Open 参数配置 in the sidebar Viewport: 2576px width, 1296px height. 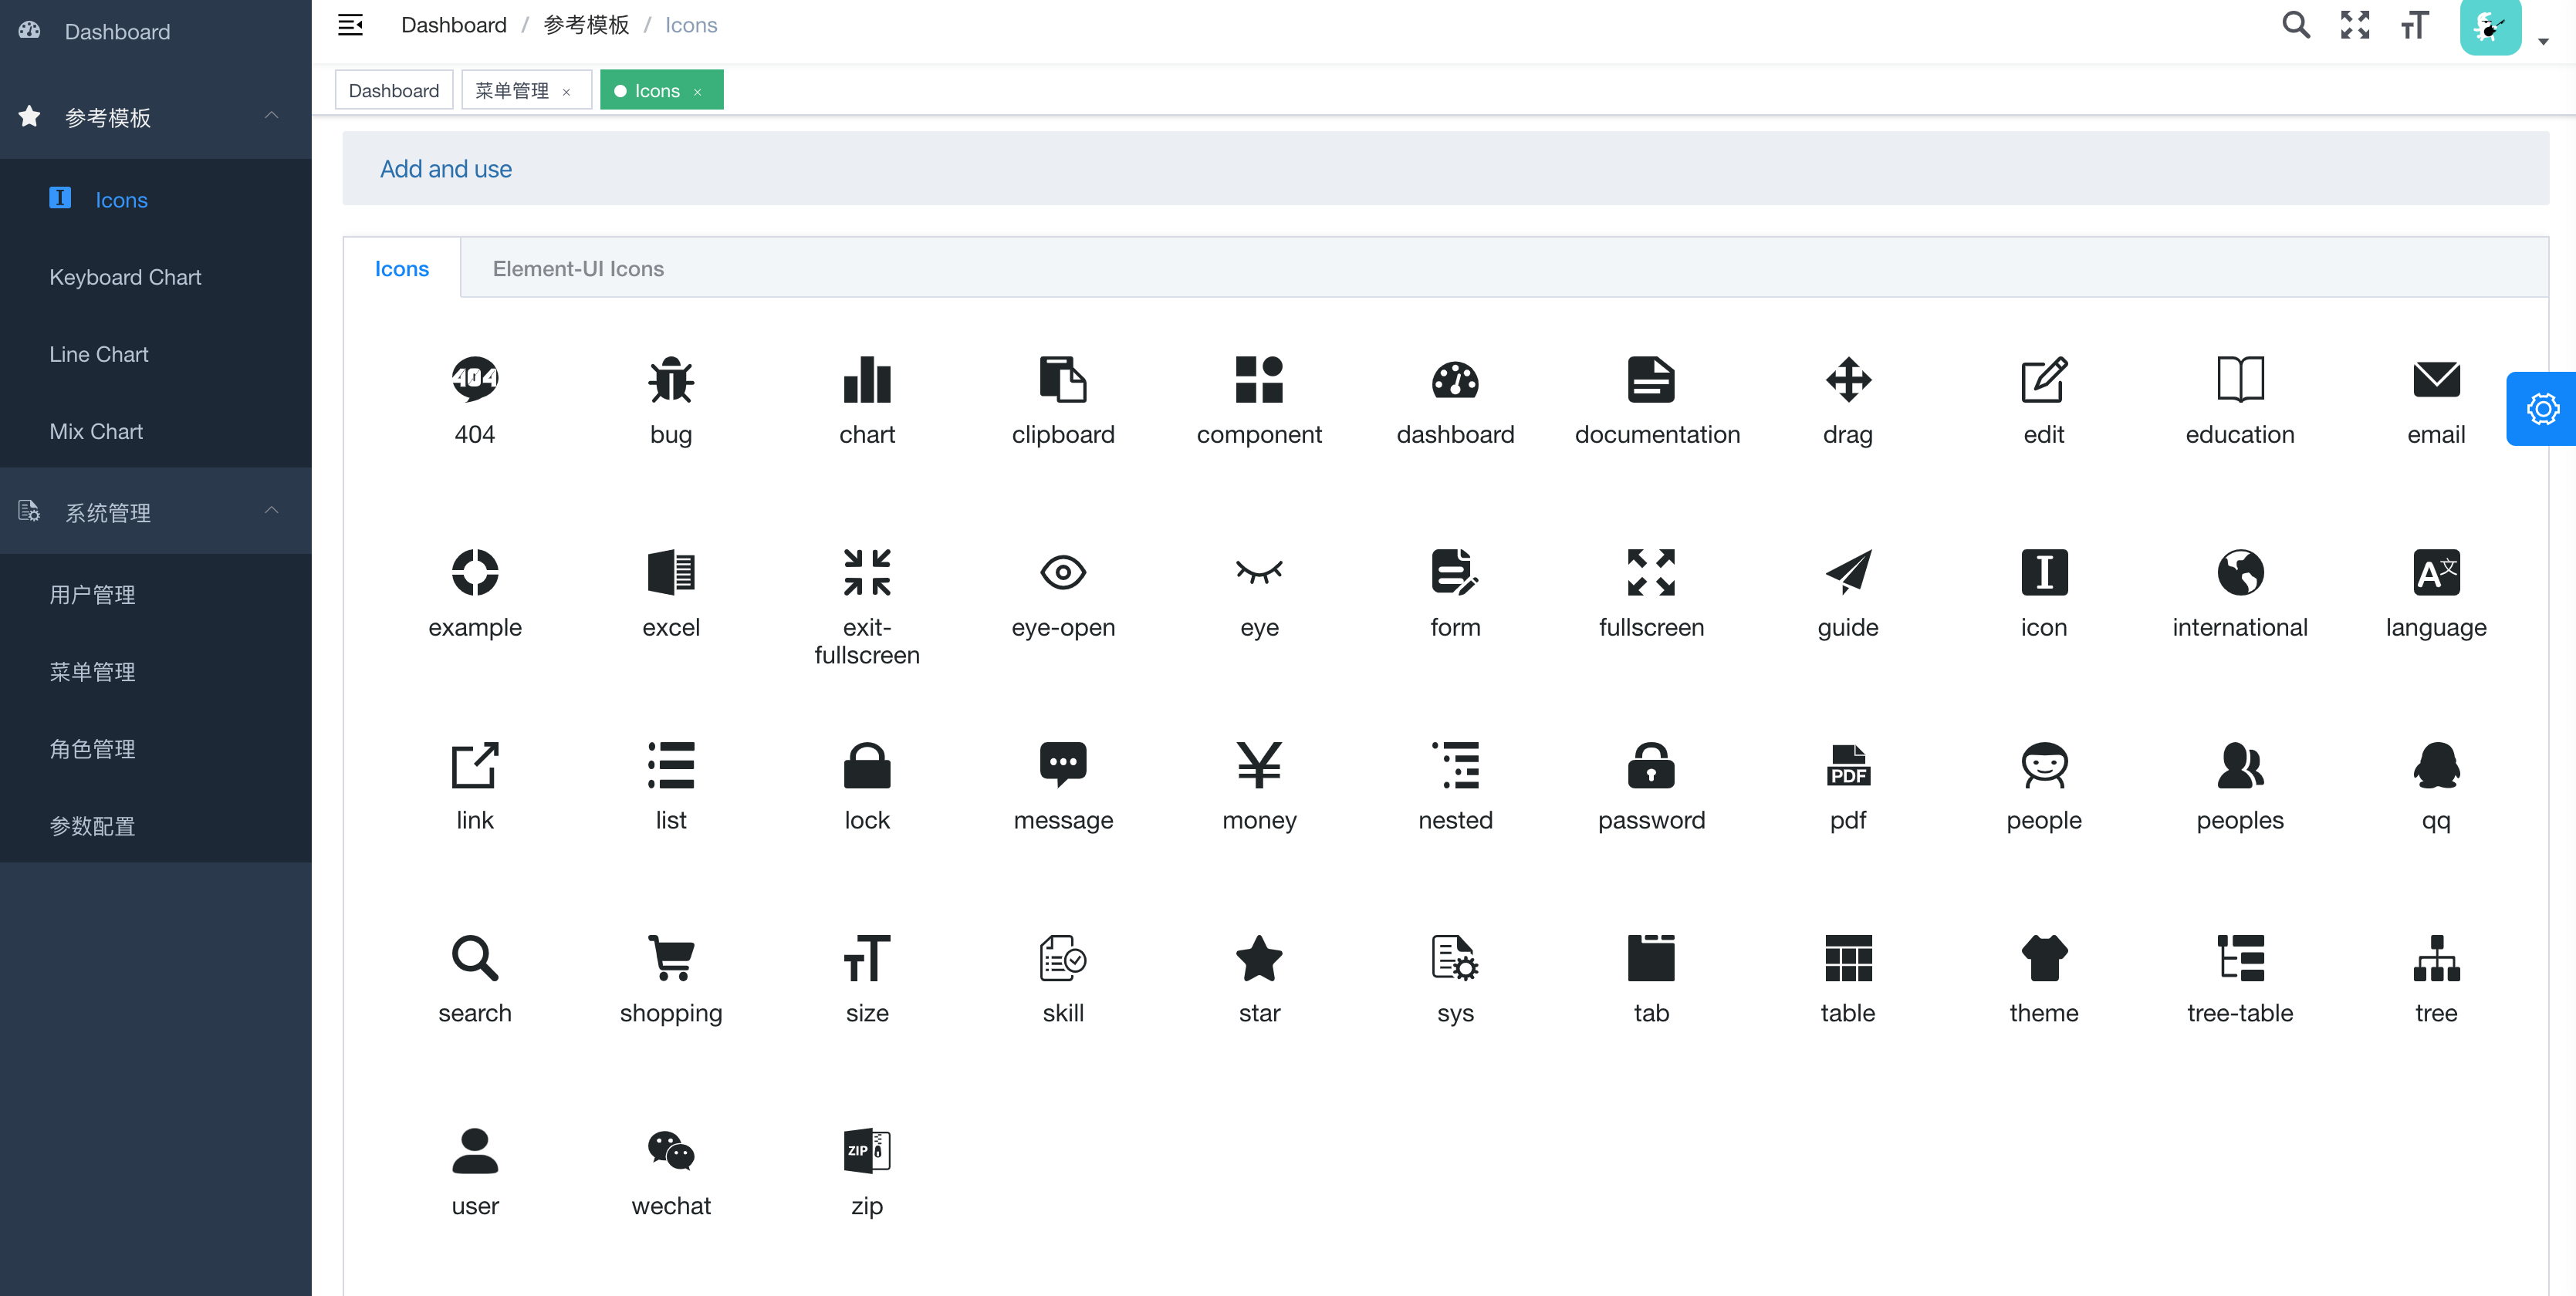156,826
